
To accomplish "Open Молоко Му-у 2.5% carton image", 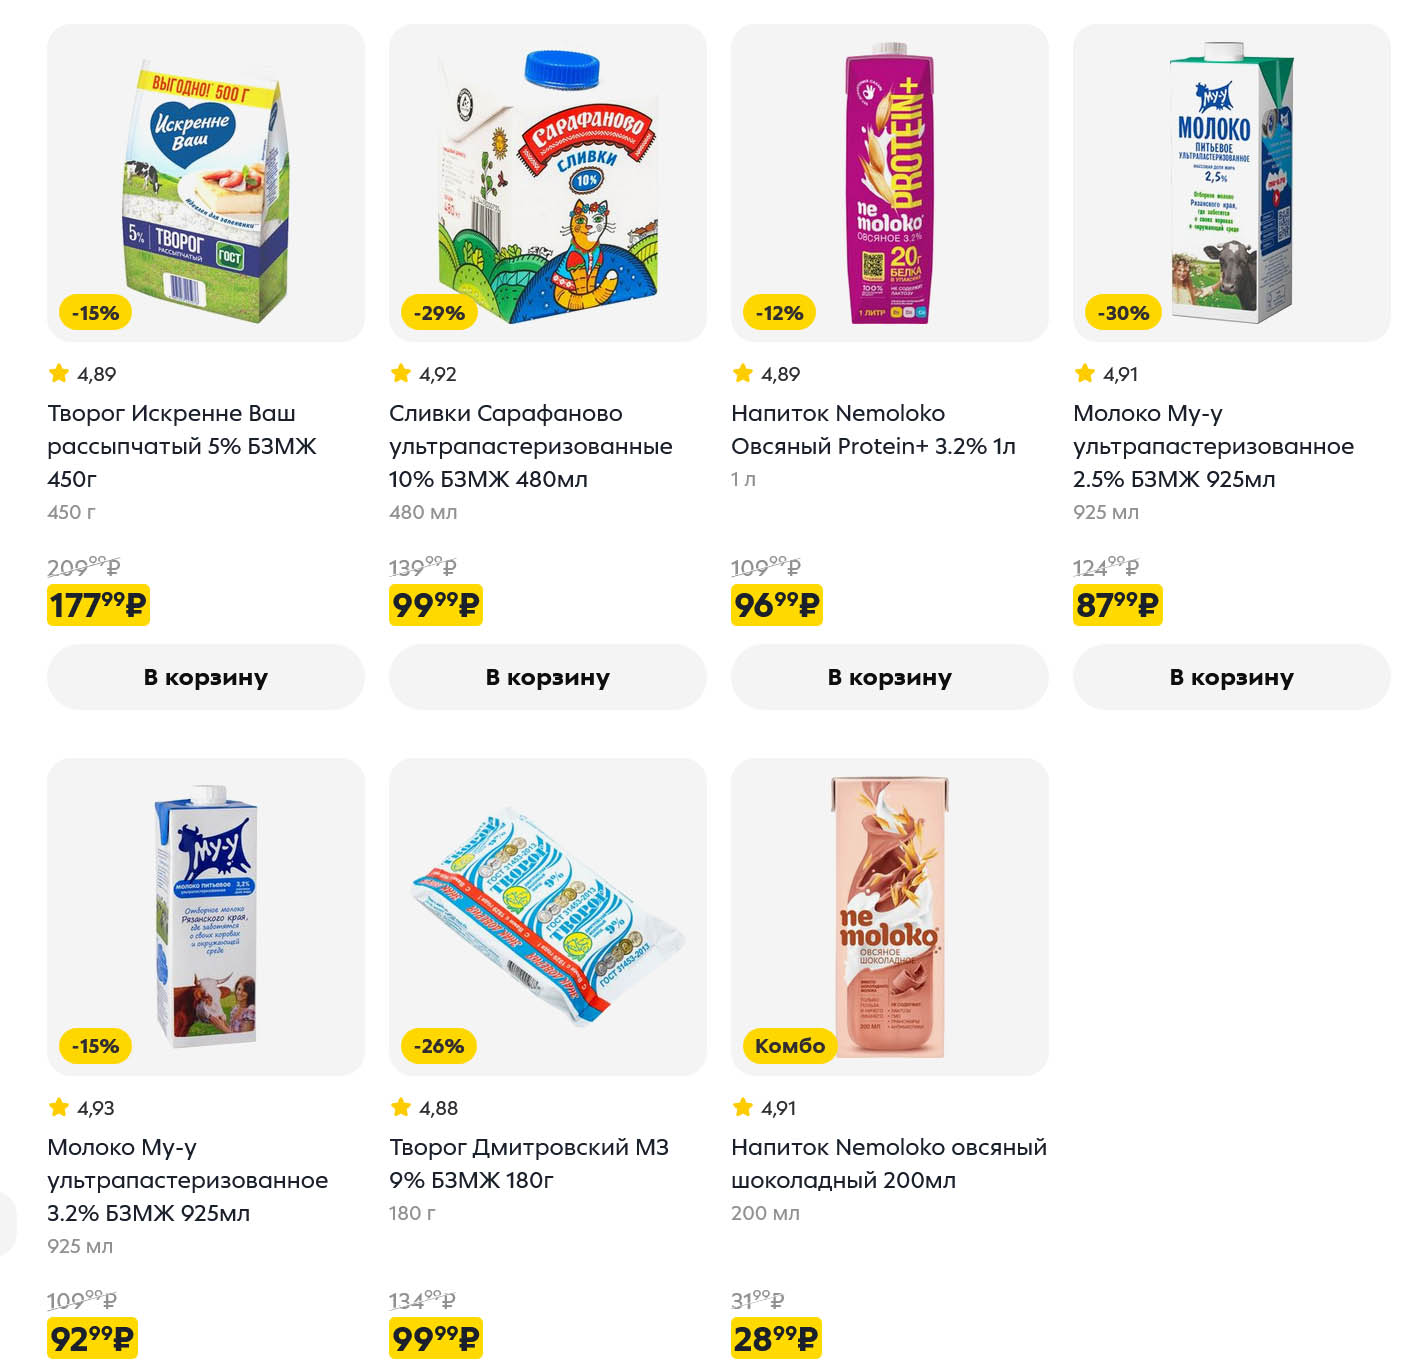I will pos(1231,183).
